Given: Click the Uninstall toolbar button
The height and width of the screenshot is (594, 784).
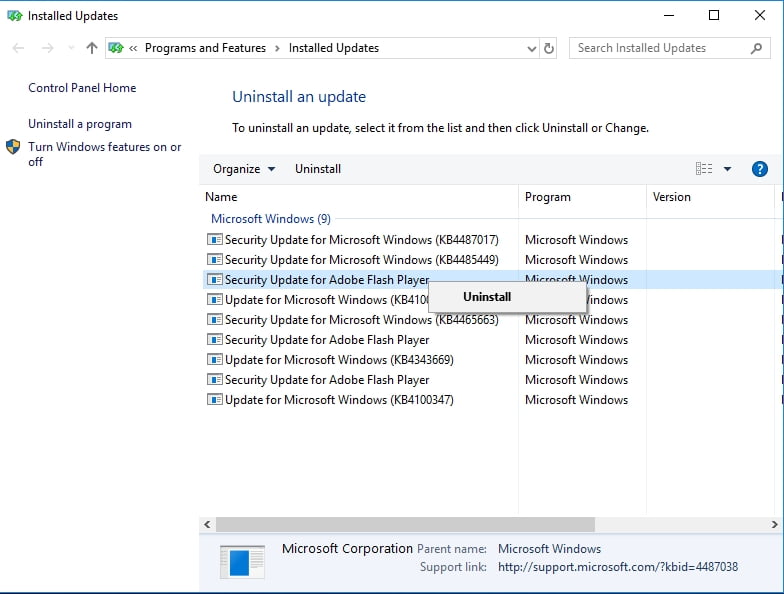Looking at the screenshot, I should [318, 169].
